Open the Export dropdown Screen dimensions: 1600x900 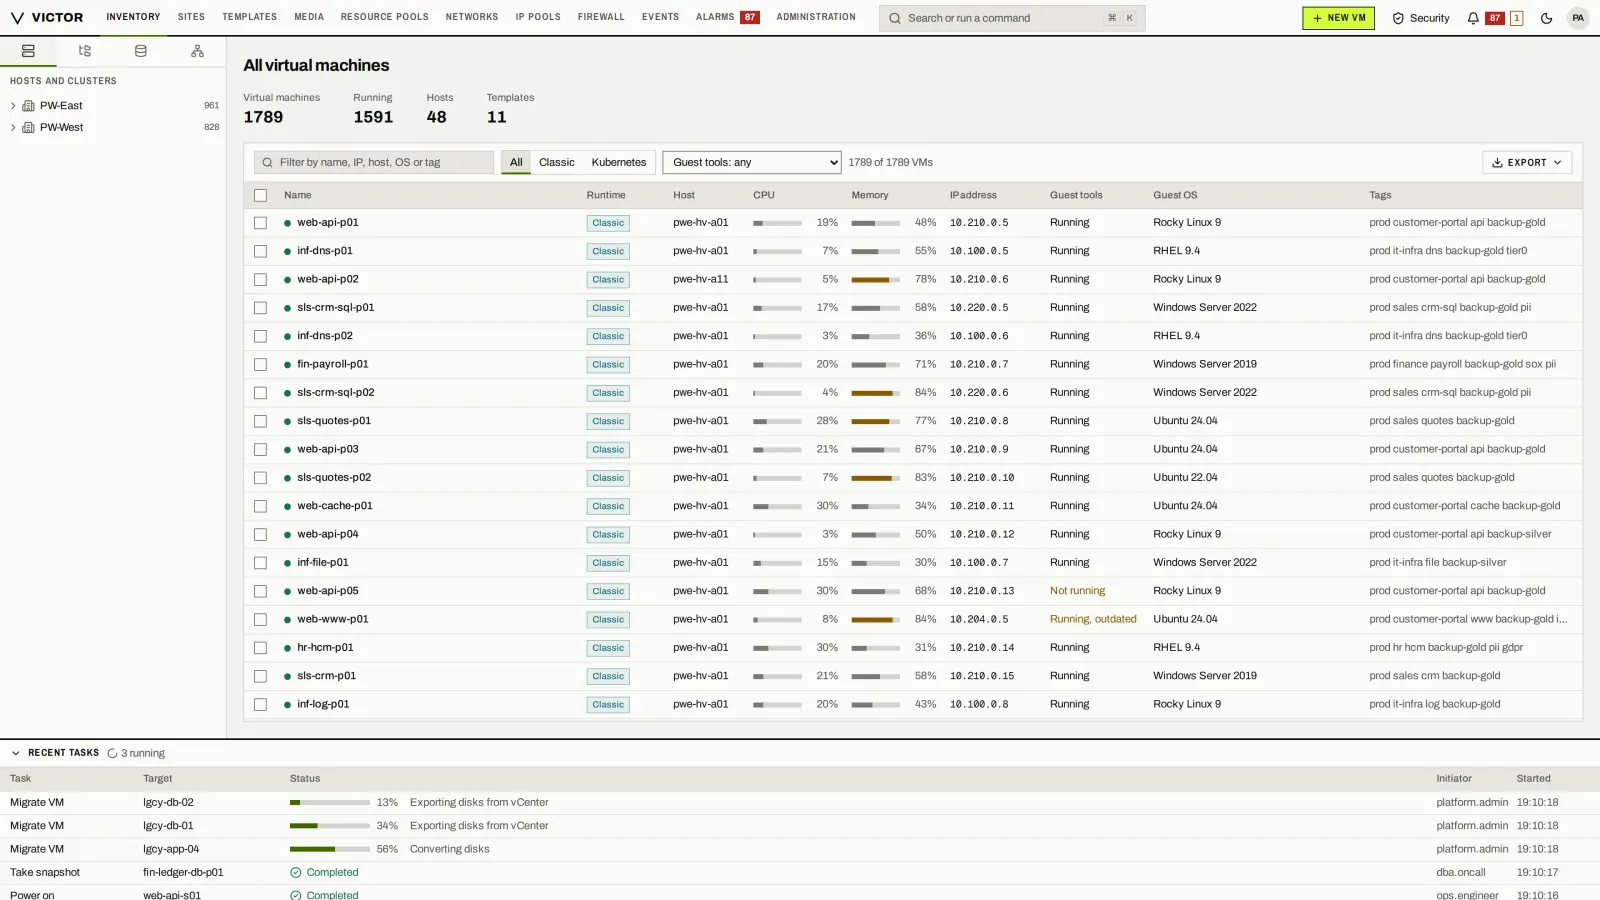[x=1527, y=162]
